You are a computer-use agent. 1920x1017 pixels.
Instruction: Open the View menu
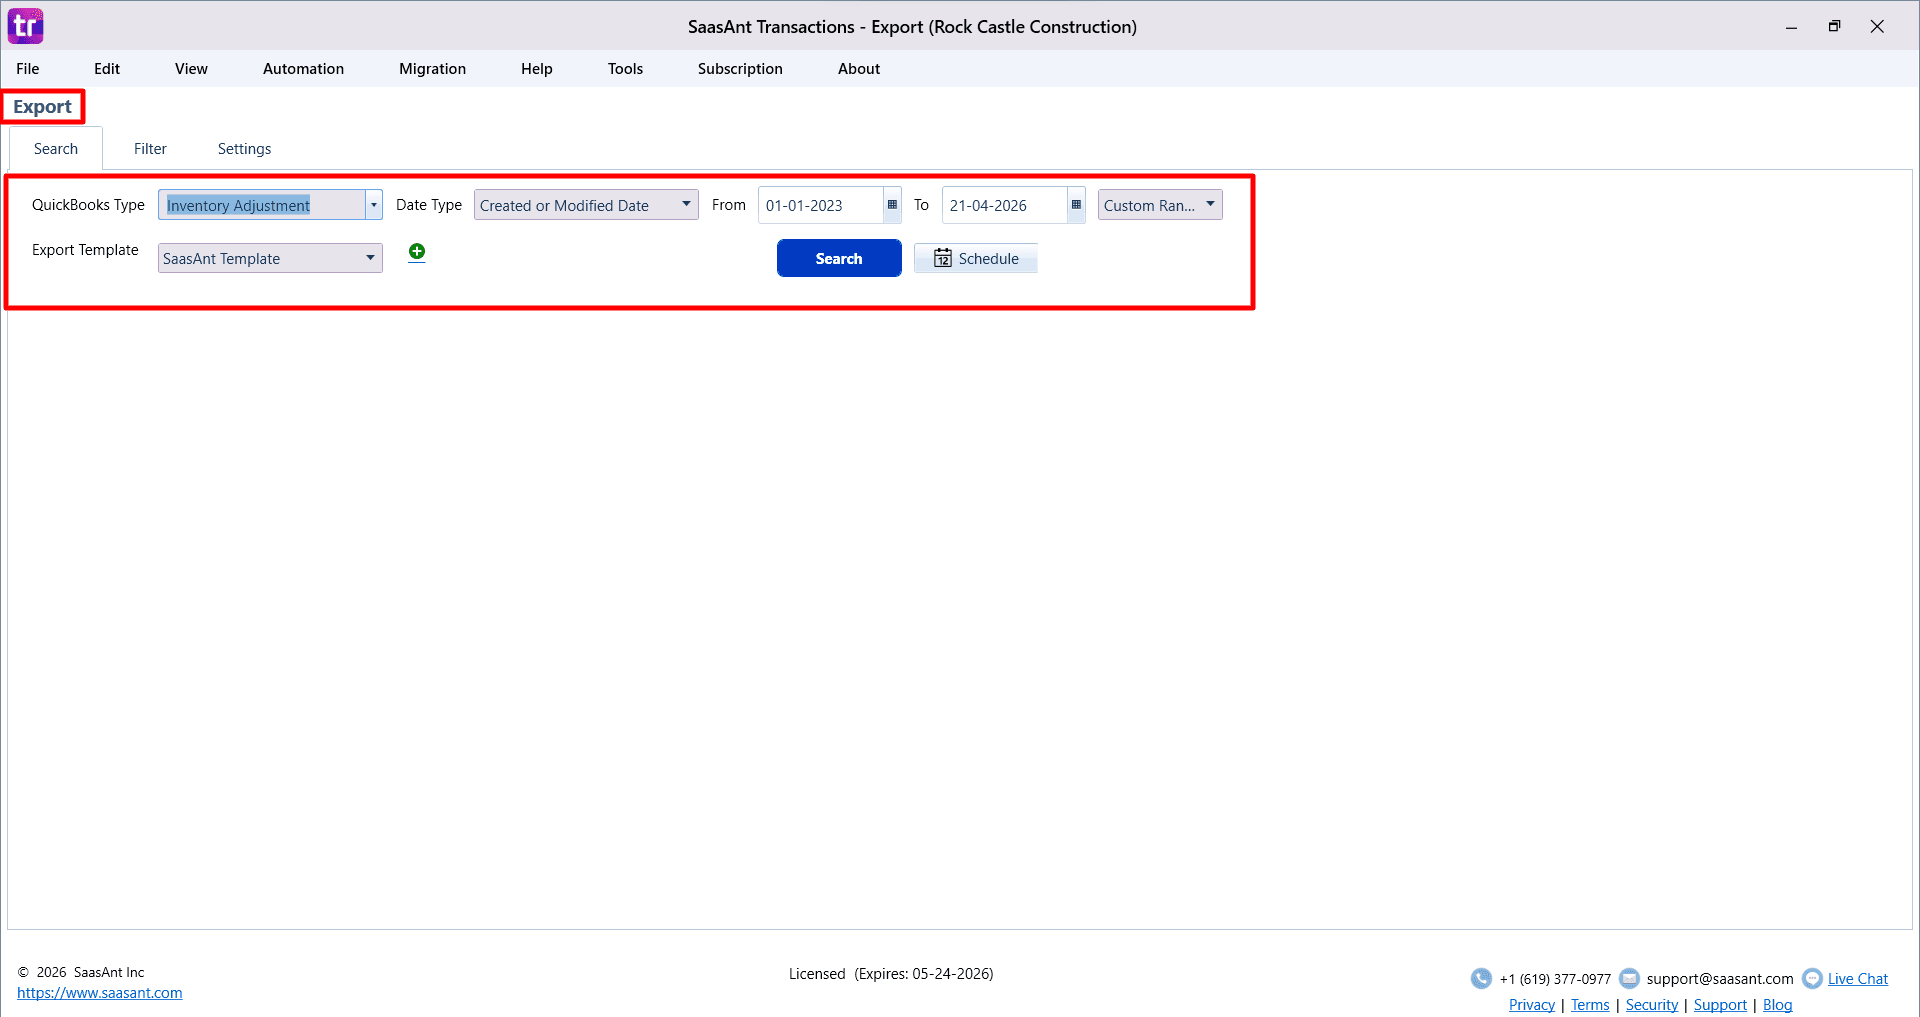point(191,68)
